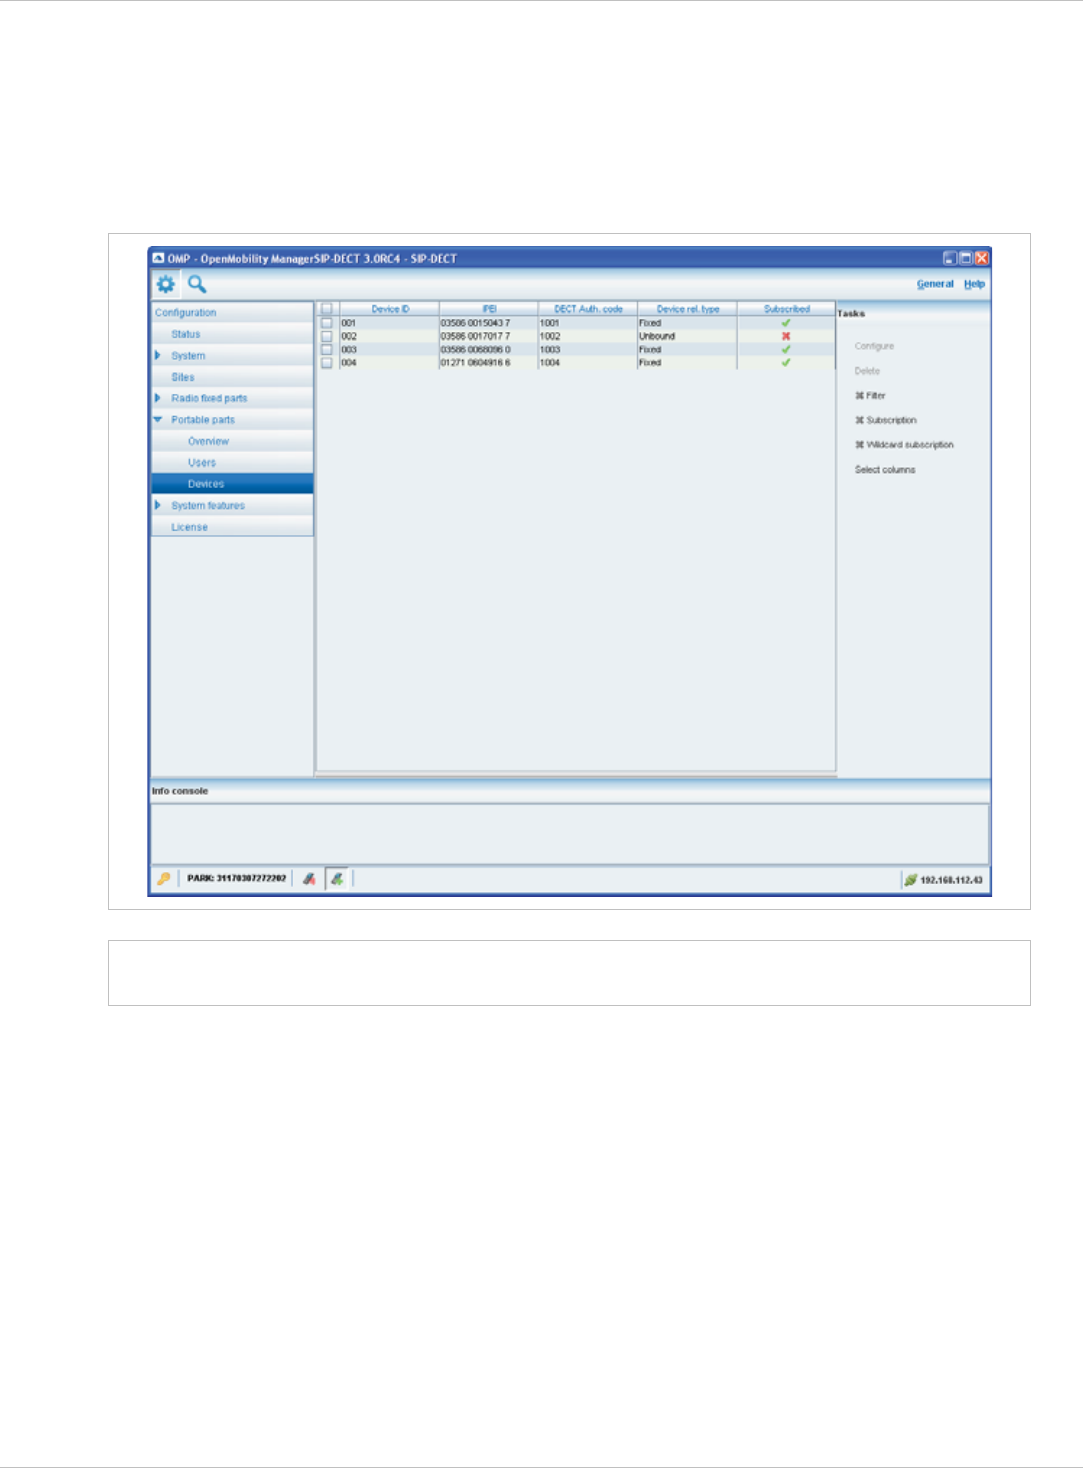Click the green check for device 001
The height and width of the screenshot is (1468, 1083).
click(x=786, y=323)
